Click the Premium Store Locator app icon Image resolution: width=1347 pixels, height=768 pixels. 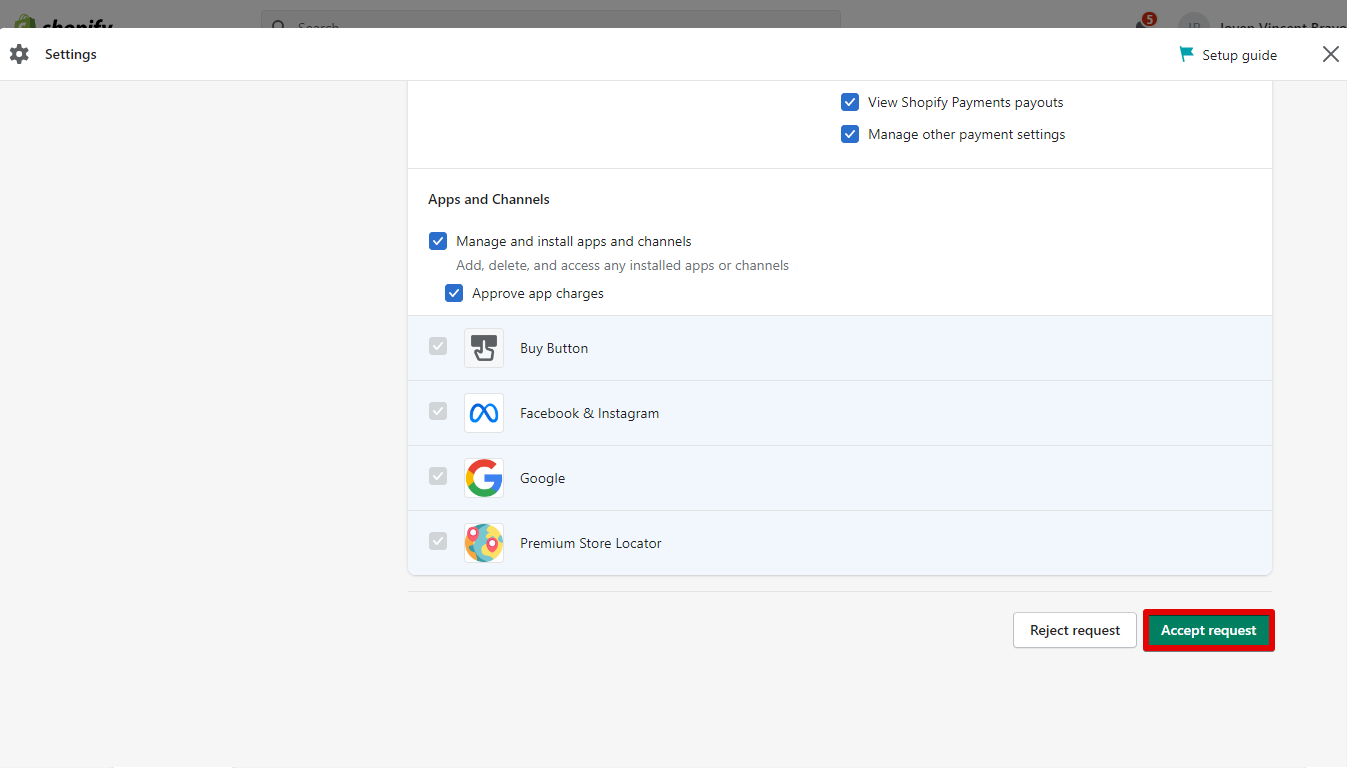click(x=484, y=542)
